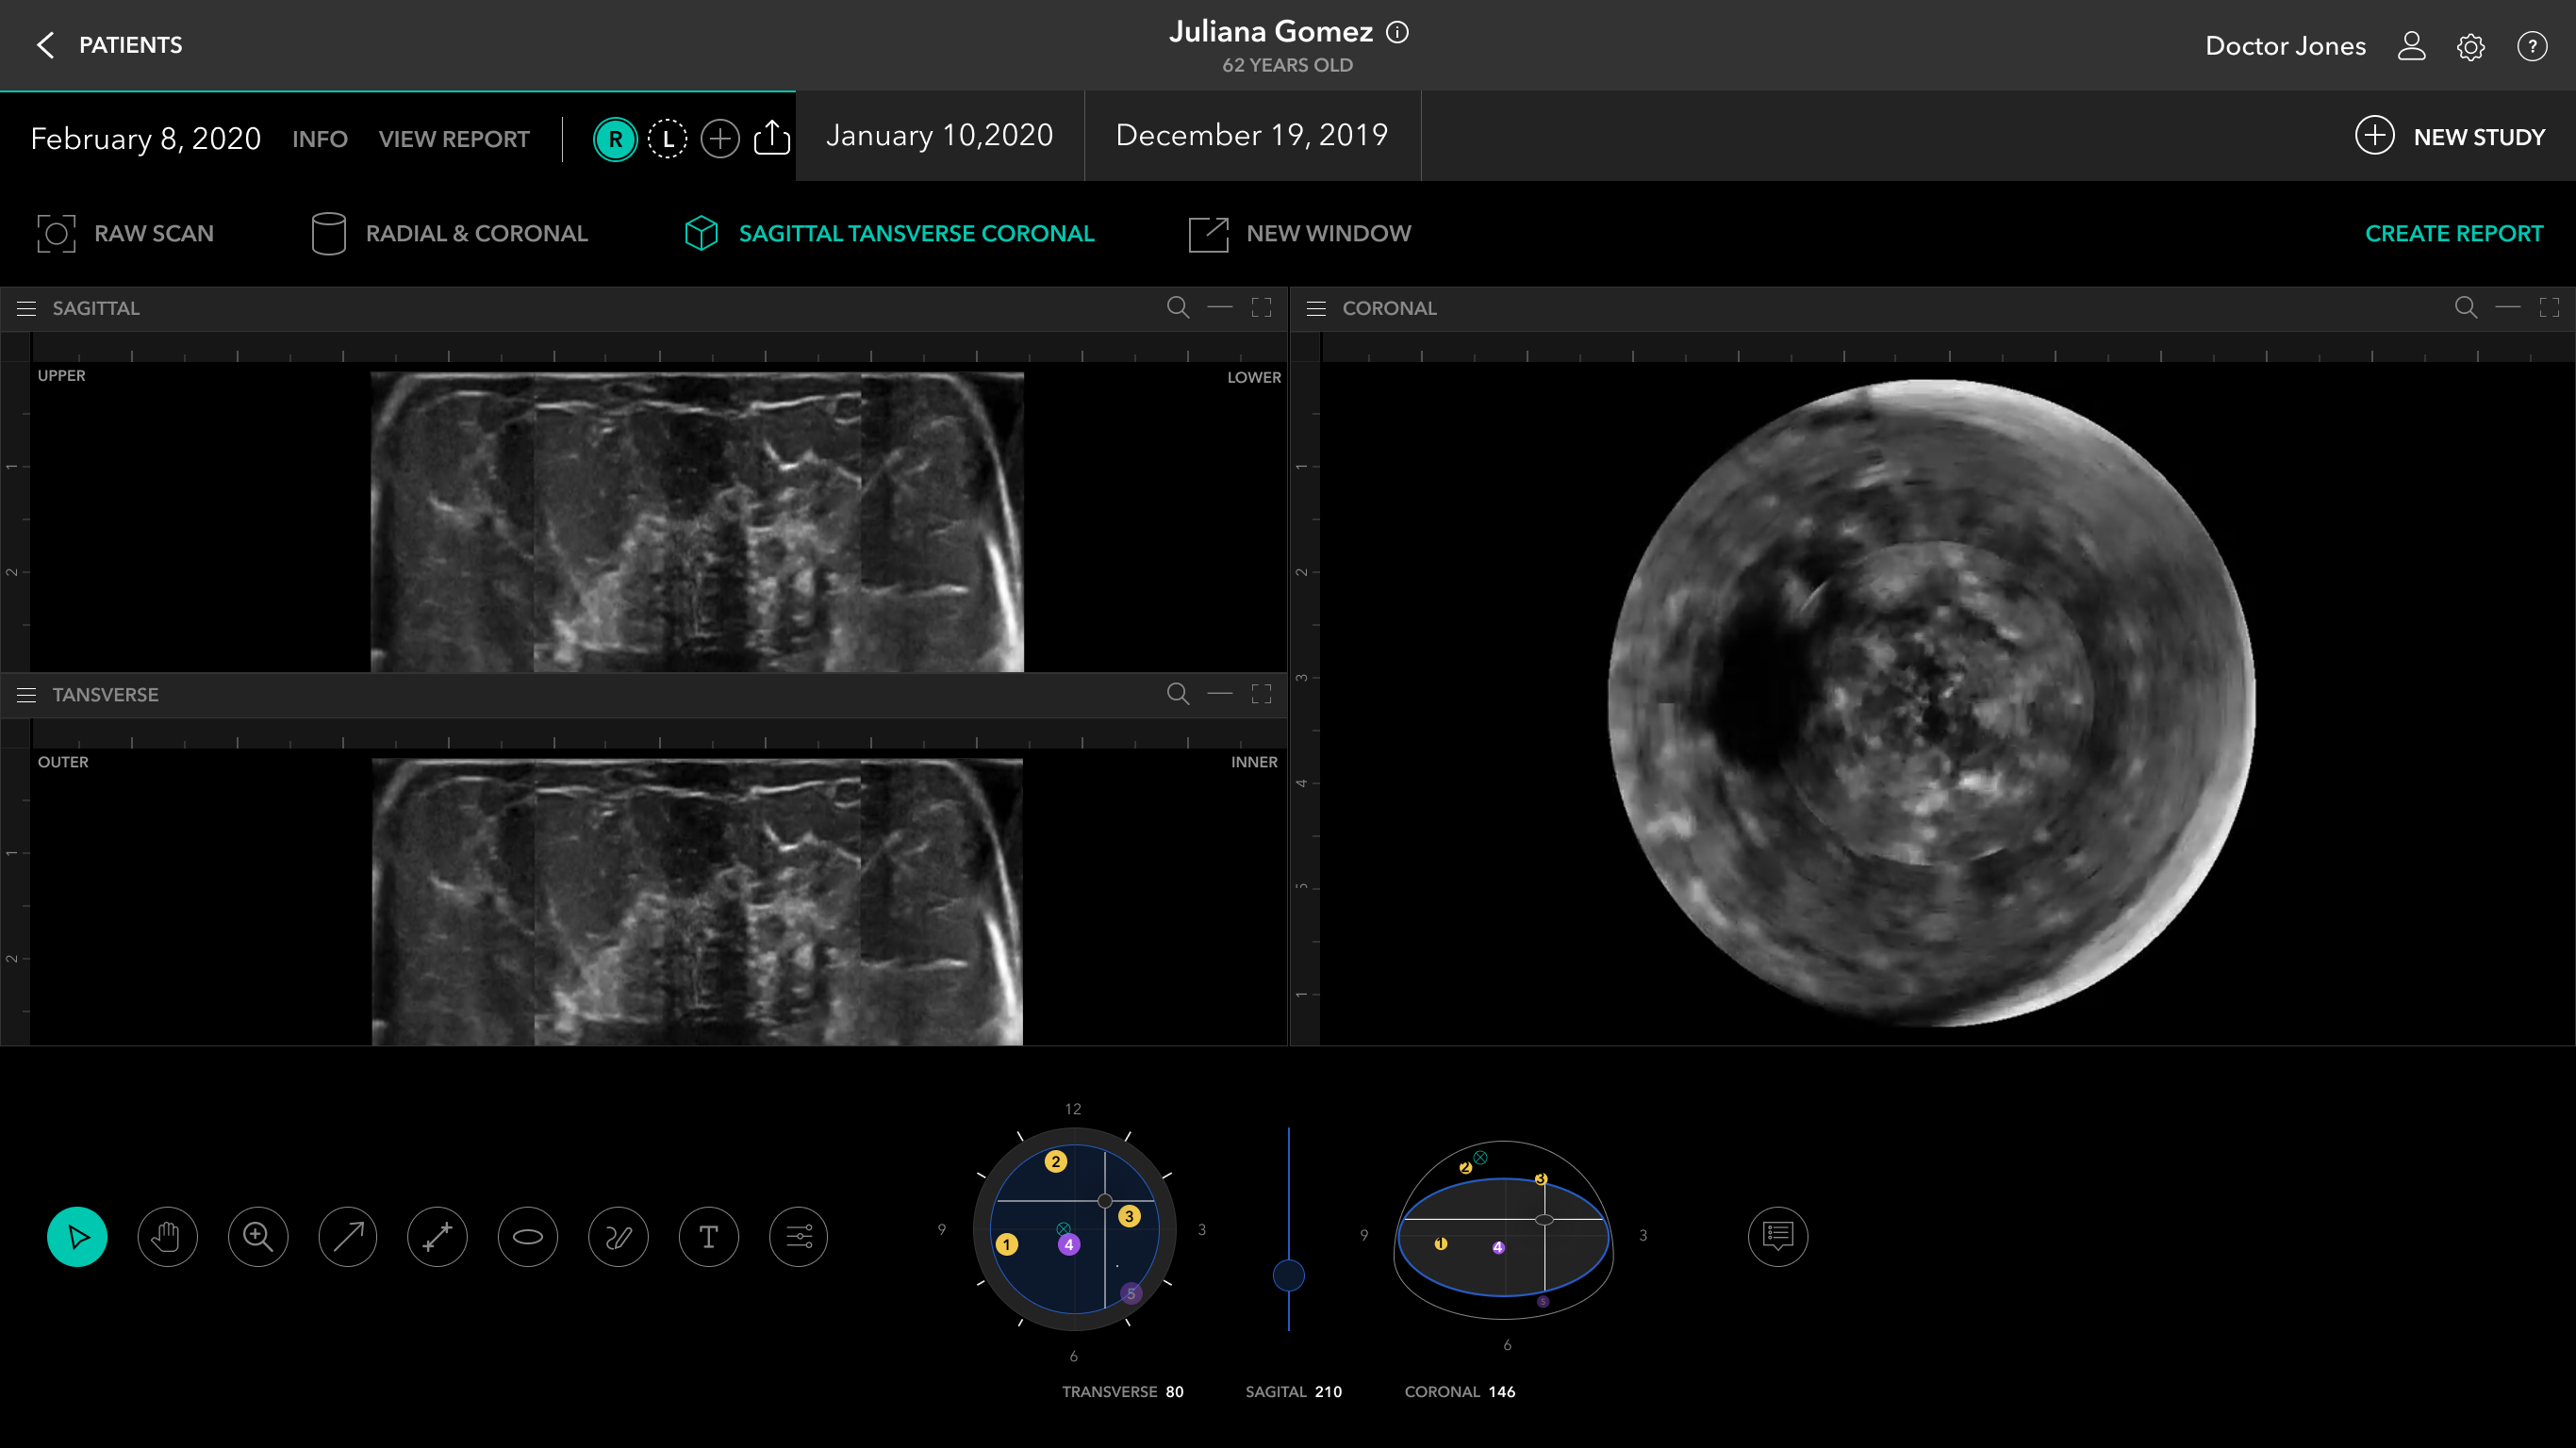Switch to right breast R
The height and width of the screenshot is (1448, 2576).
(615, 139)
